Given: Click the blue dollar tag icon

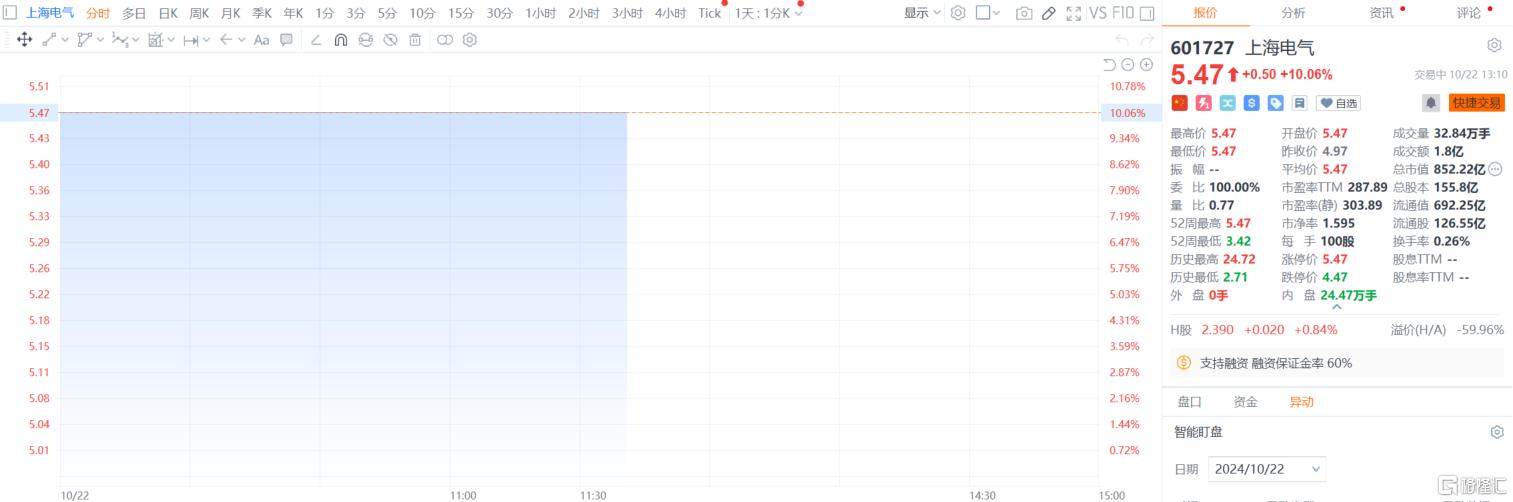Looking at the screenshot, I should click(1251, 102).
